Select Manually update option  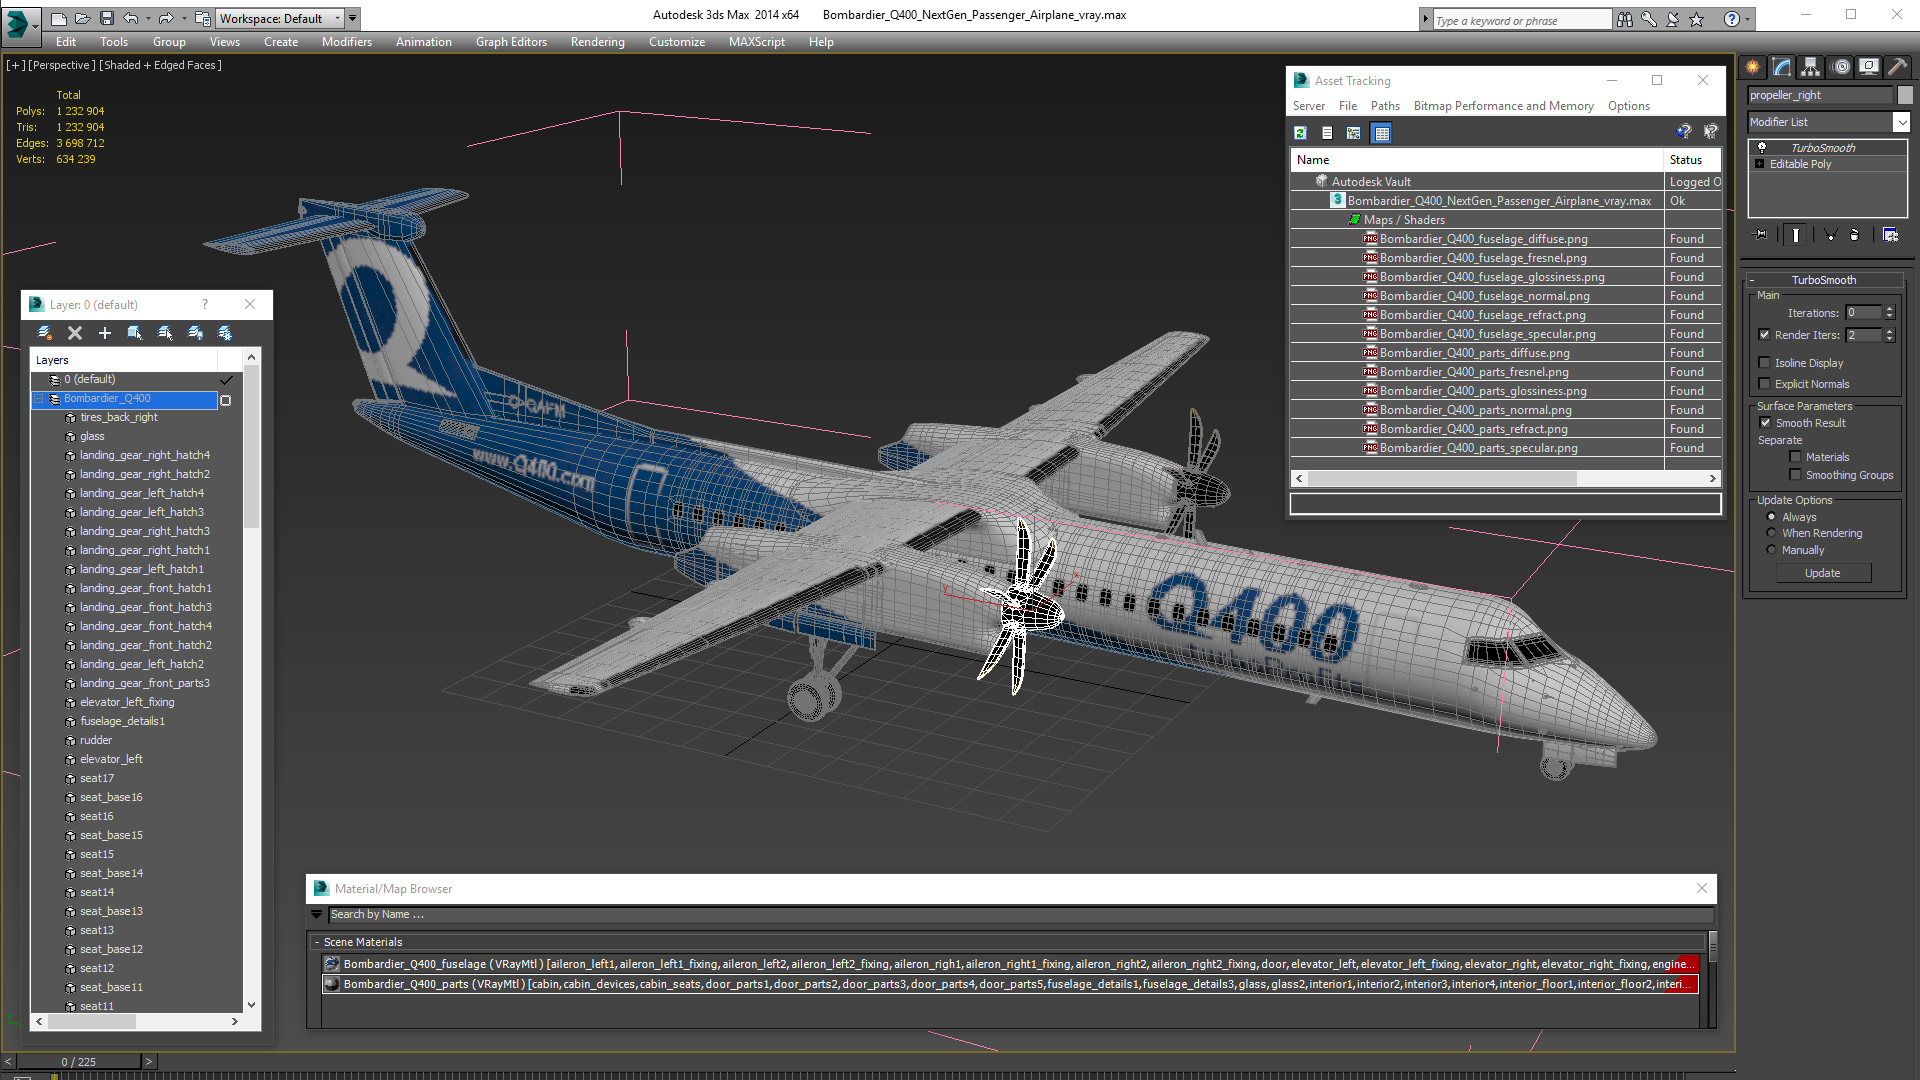click(x=1771, y=550)
